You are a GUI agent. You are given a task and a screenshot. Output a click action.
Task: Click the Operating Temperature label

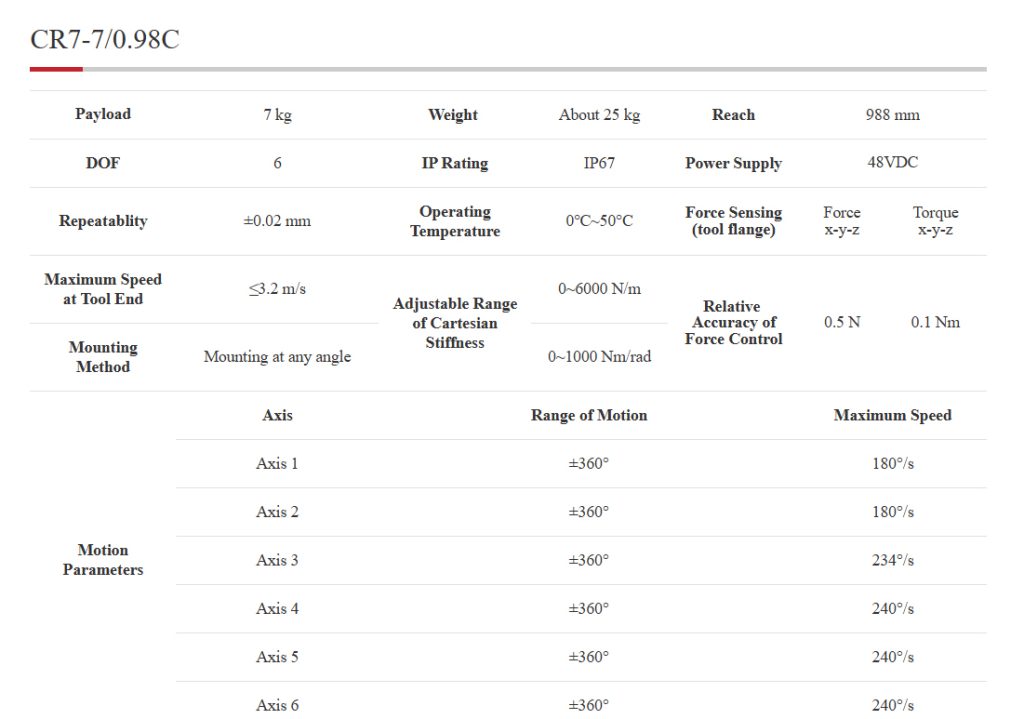click(x=455, y=221)
